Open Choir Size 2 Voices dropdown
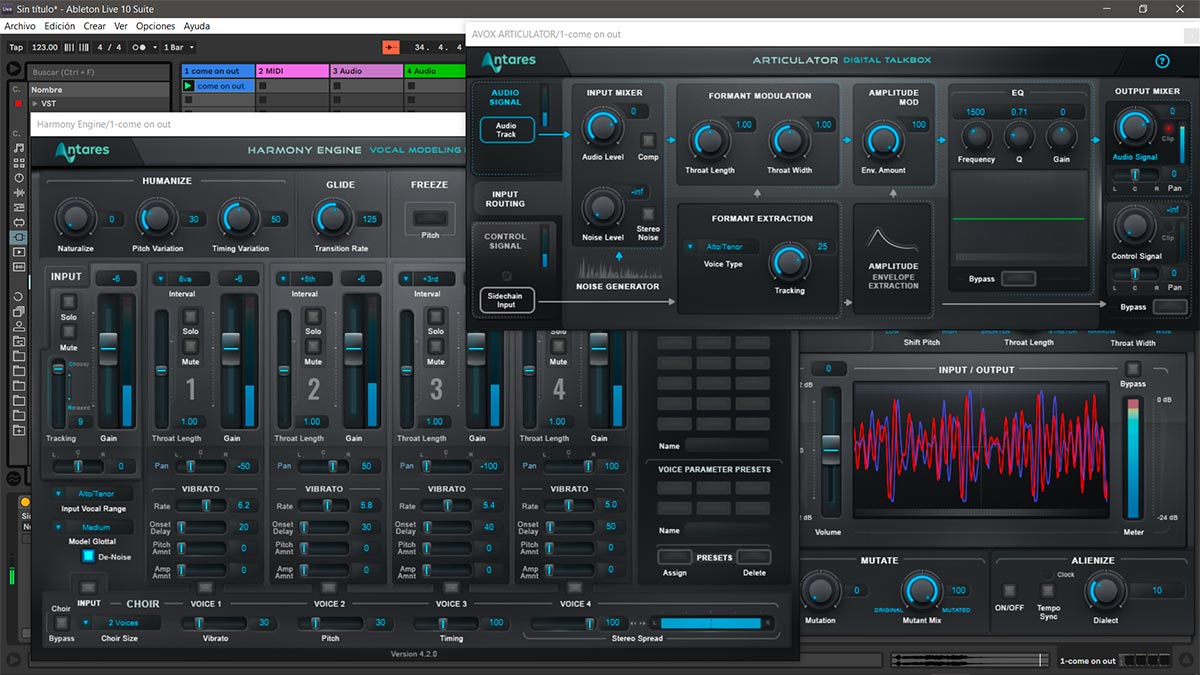The image size is (1200, 675). (x=117, y=622)
